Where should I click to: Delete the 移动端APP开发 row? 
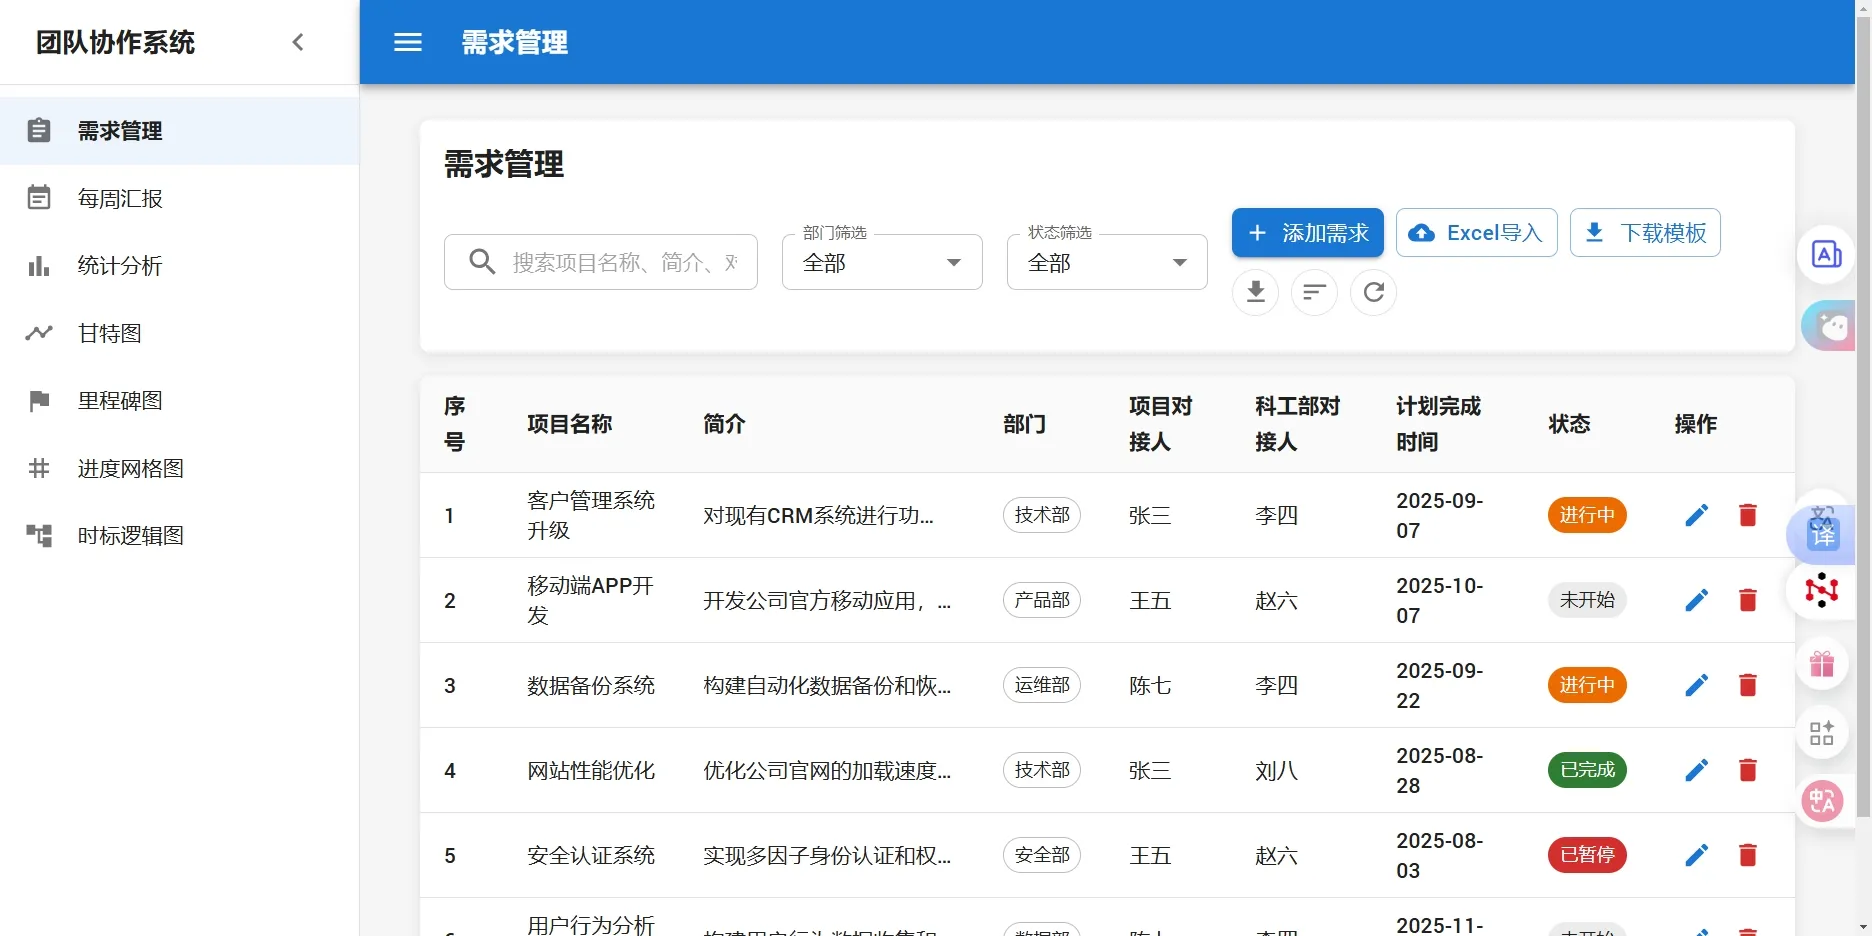[x=1747, y=600]
